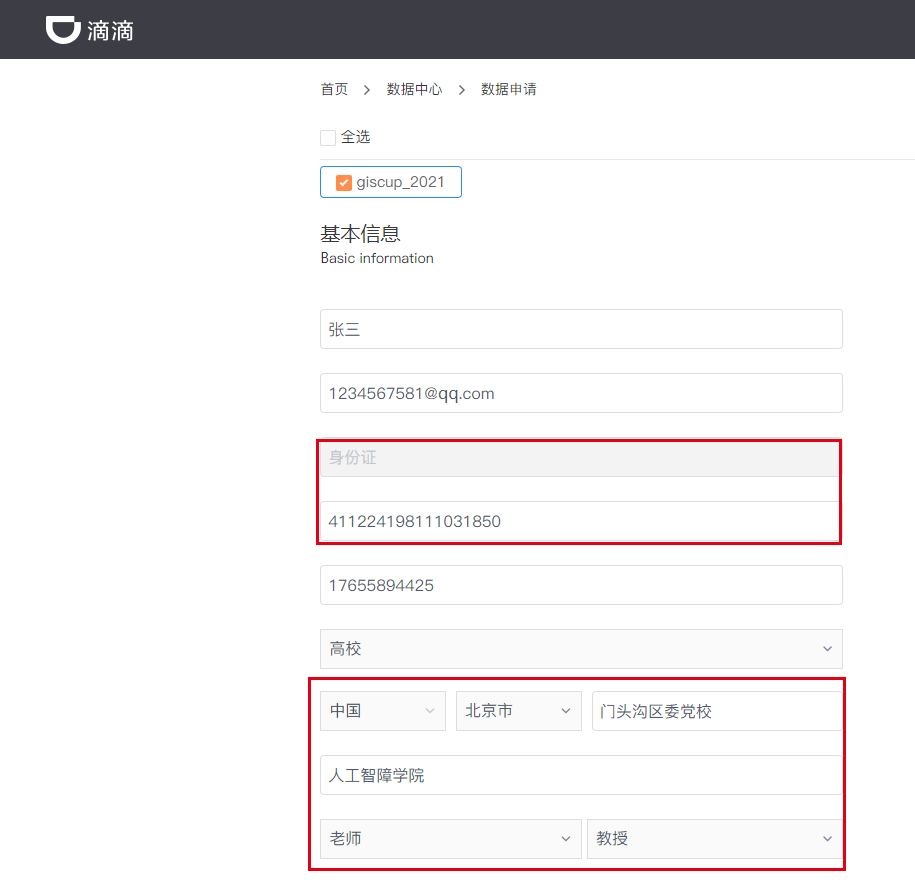915x891 pixels.
Task: Click the Basic information subtitle text
Action: click(377, 258)
